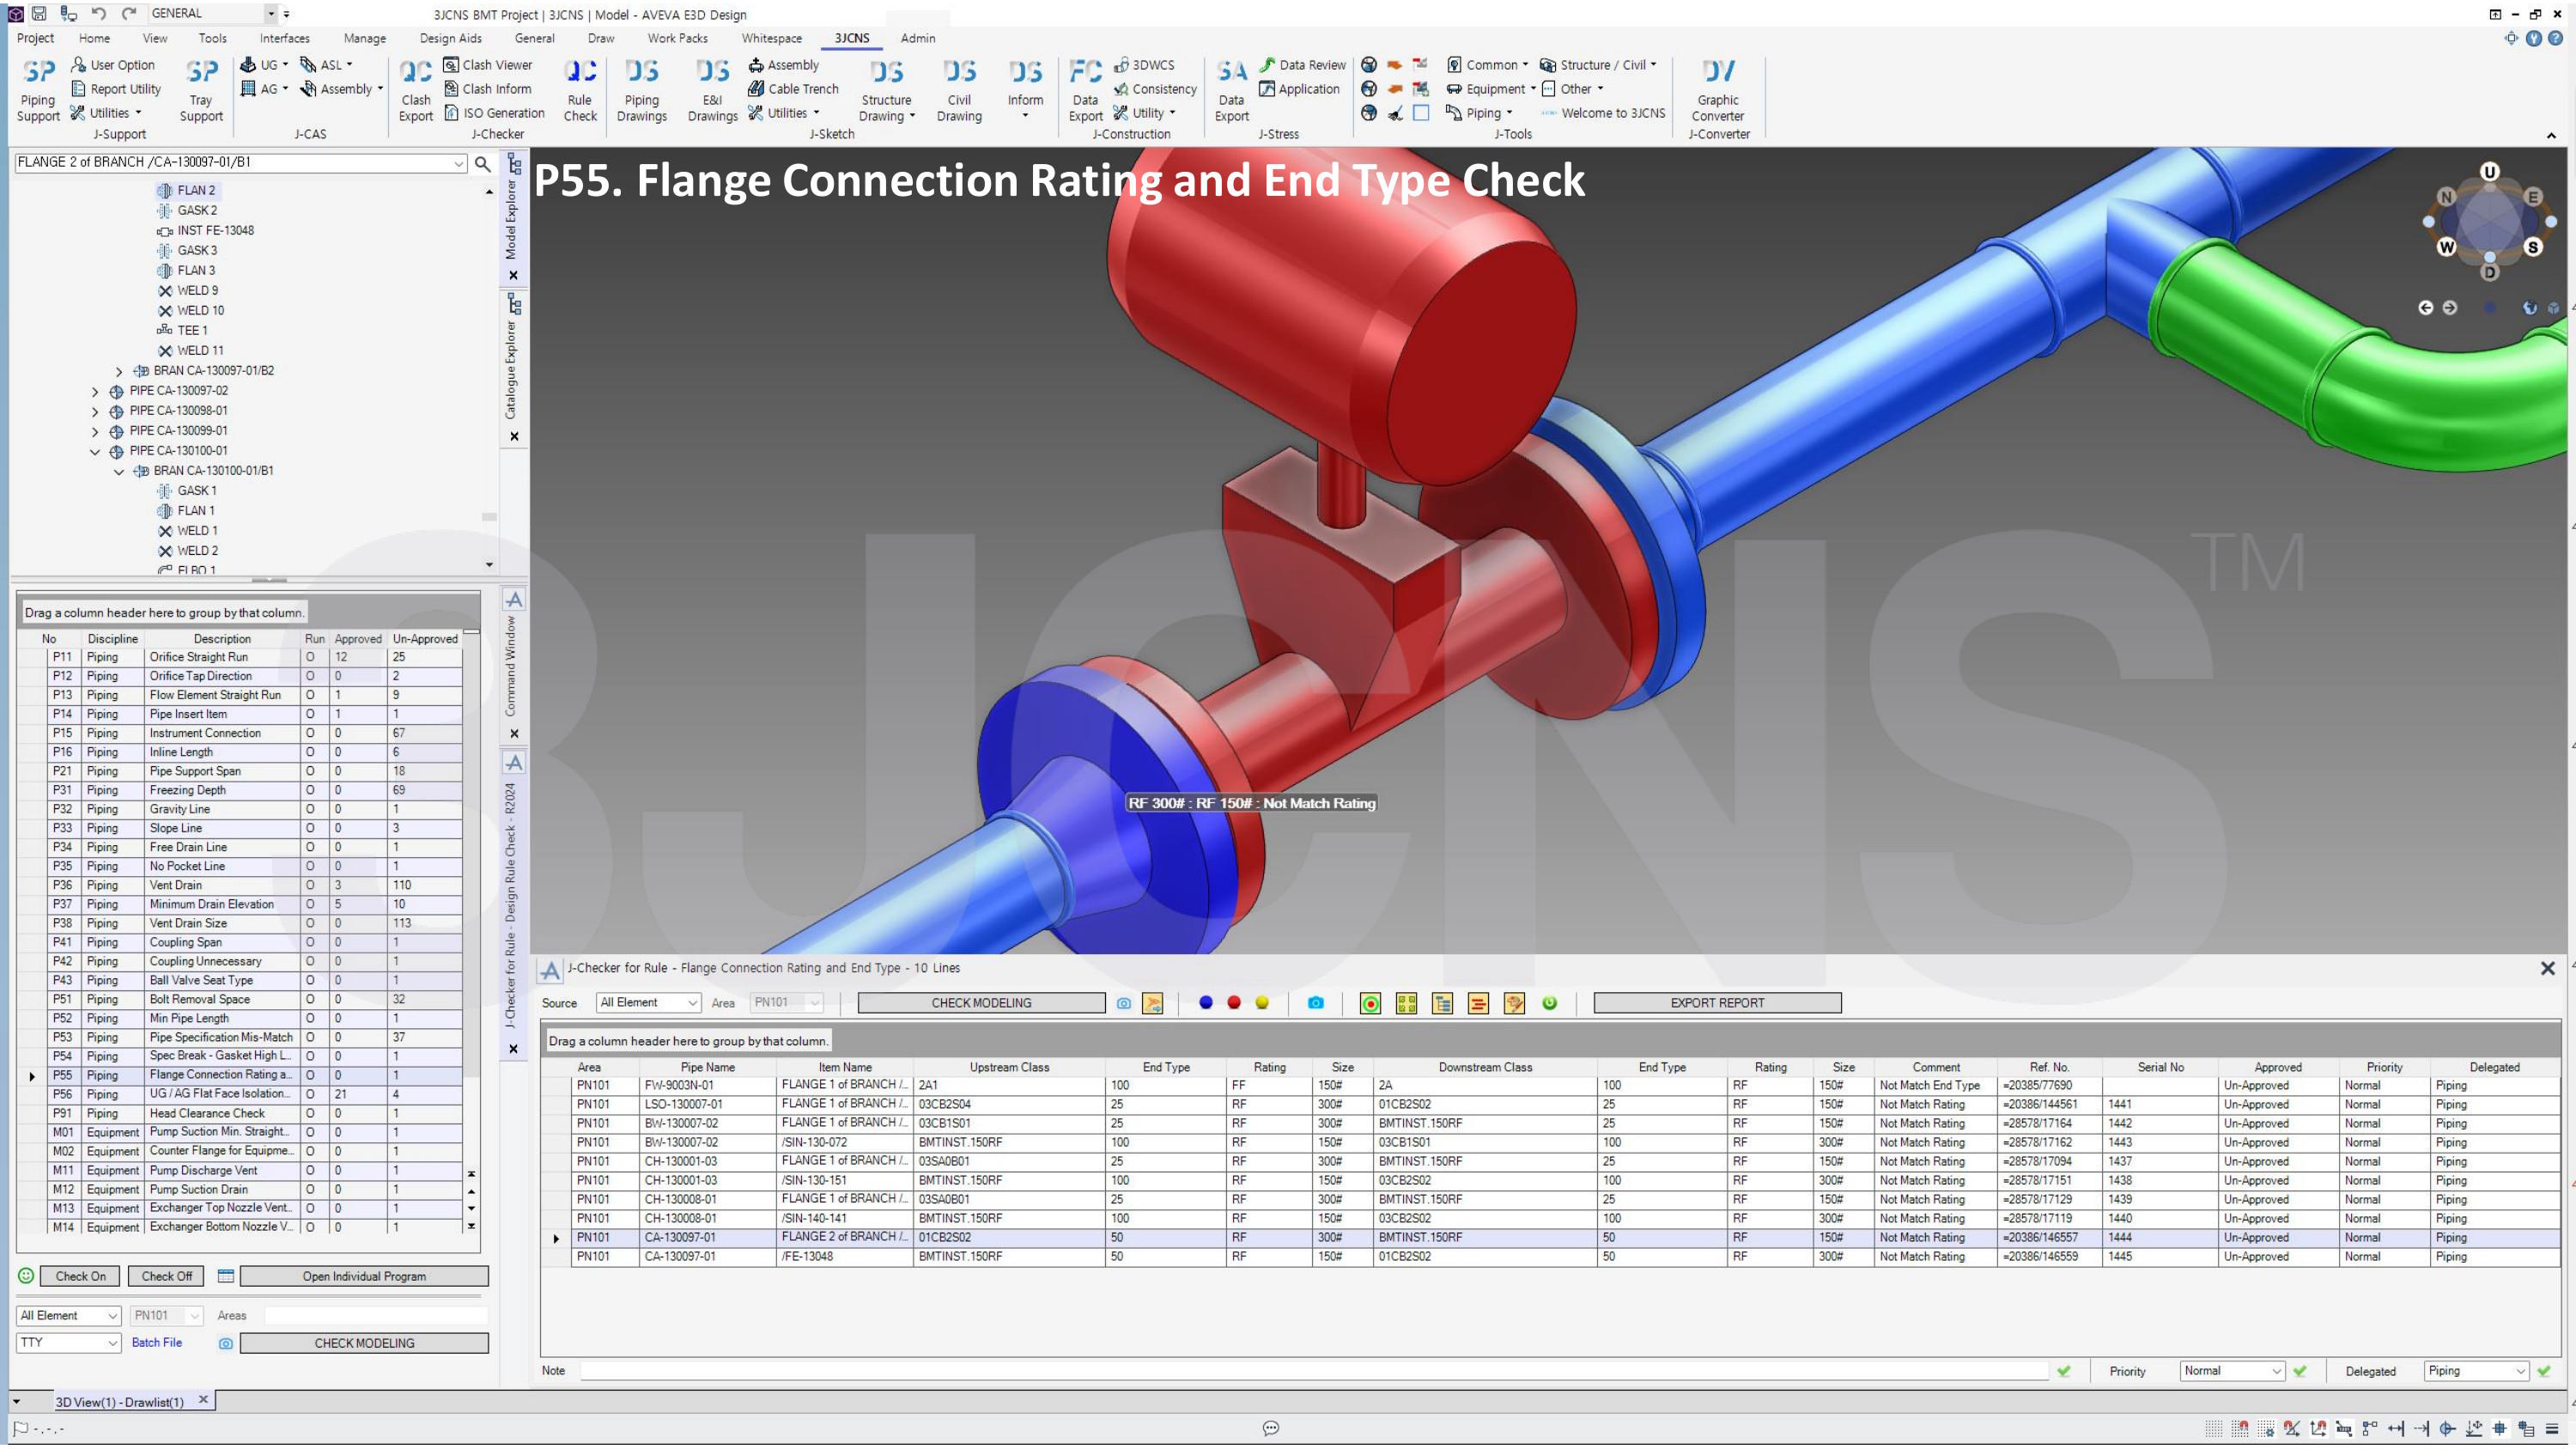The width and height of the screenshot is (2576, 1449).
Task: Open the Source All Element dropdown
Action: [x=649, y=1003]
